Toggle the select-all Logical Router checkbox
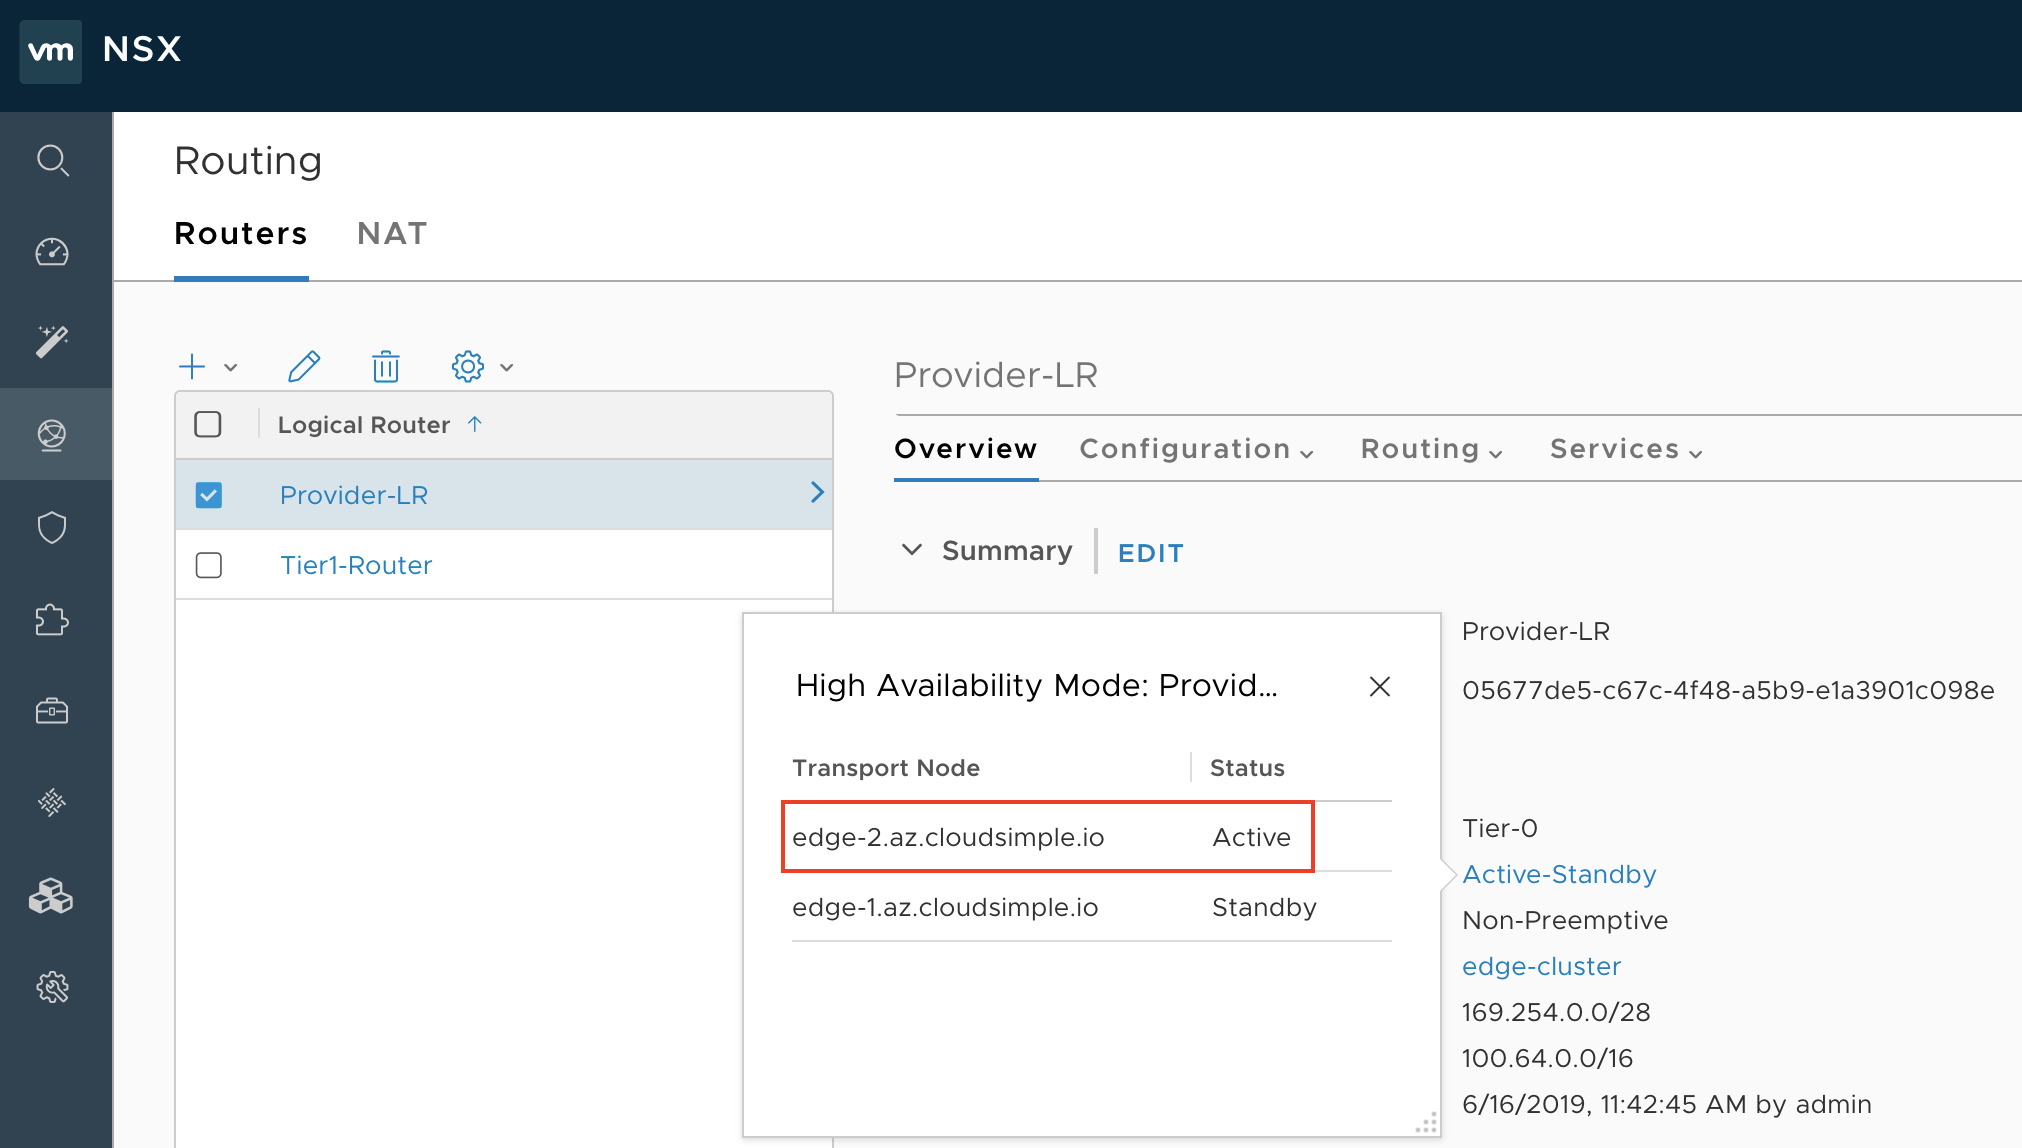Viewport: 2022px width, 1148px height. 208,424
